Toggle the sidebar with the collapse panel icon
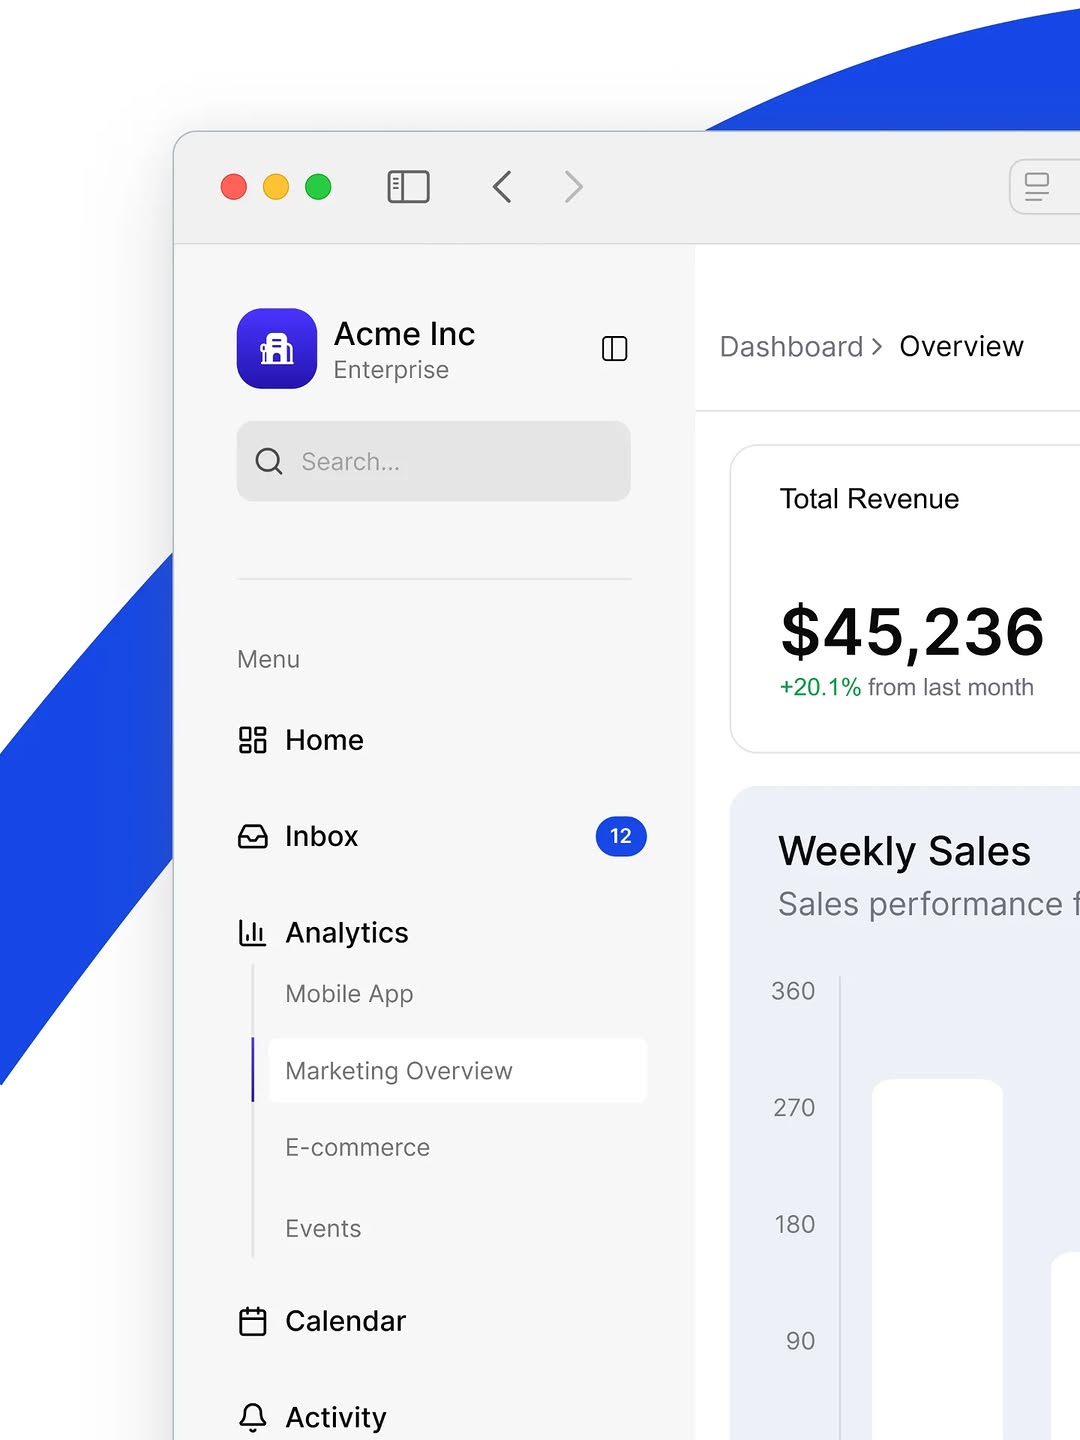1080x1440 pixels. point(407,187)
